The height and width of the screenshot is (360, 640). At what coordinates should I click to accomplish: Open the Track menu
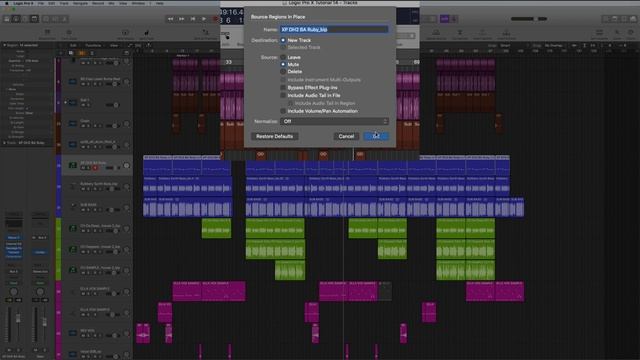pos(64,3)
